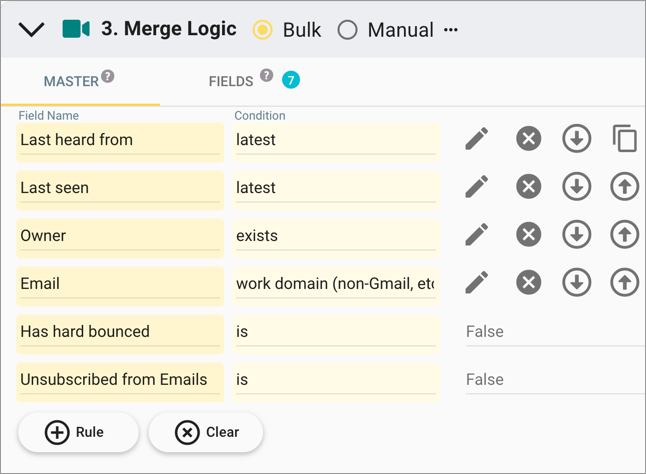Edit the Last heard from rule
This screenshot has width=646, height=474.
click(x=477, y=138)
